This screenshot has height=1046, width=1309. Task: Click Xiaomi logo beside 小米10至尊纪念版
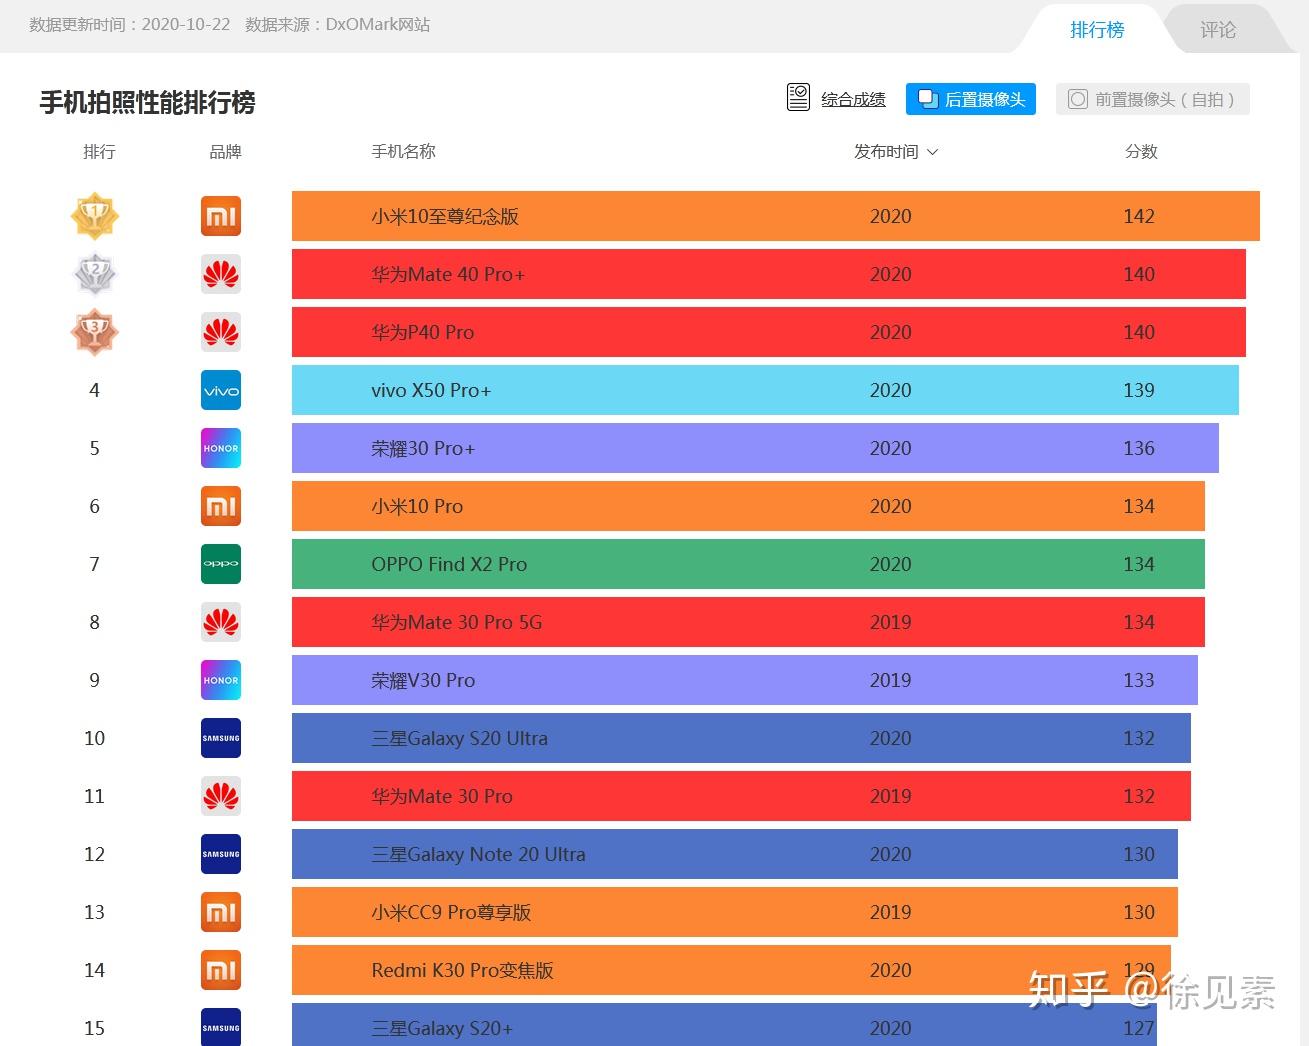(221, 216)
